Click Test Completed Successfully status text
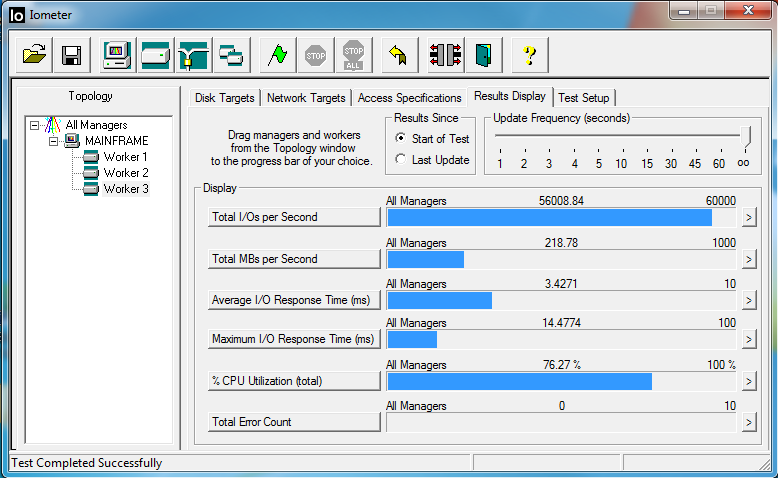Image resolution: width=778 pixels, height=478 pixels. click(86, 463)
